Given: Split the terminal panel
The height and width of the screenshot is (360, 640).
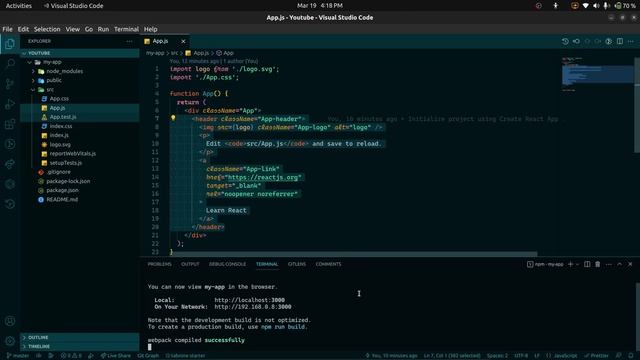Looking at the screenshot, I should pos(587,264).
